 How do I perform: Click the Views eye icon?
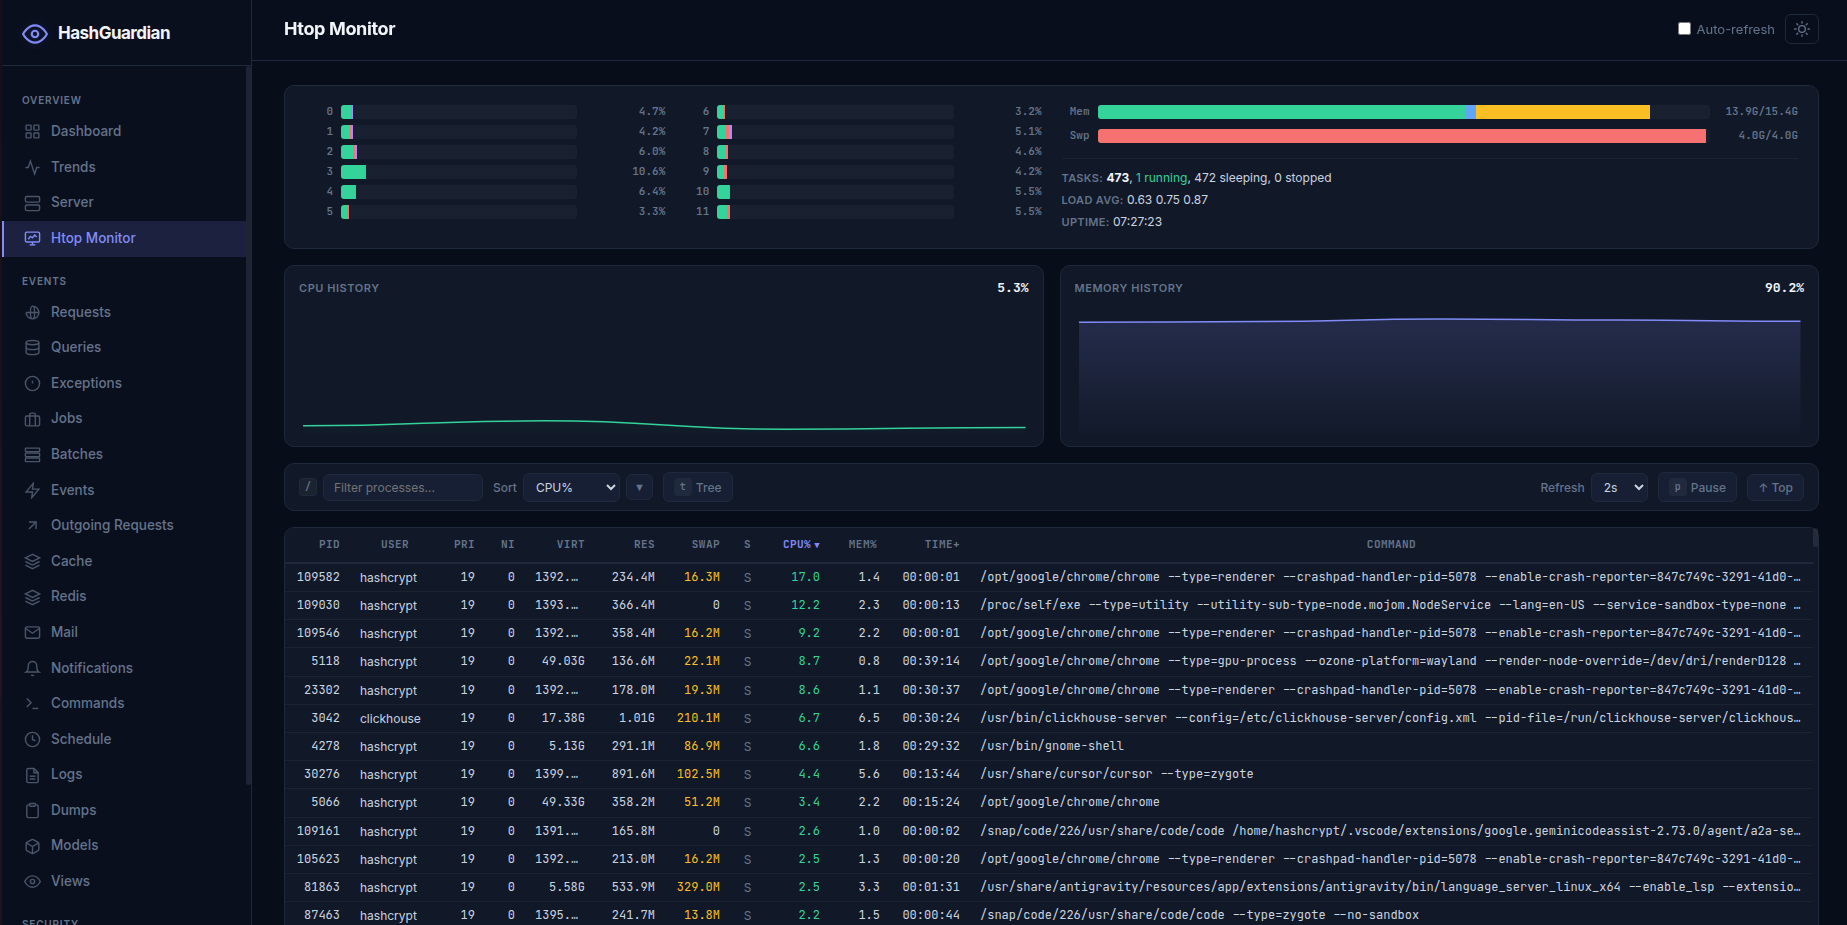(x=32, y=881)
